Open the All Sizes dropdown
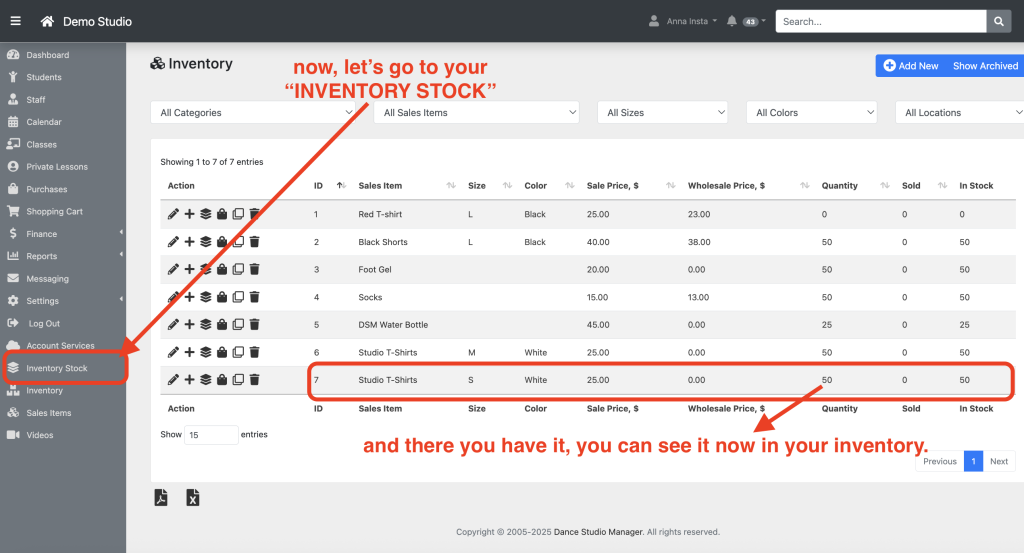 [x=663, y=112]
